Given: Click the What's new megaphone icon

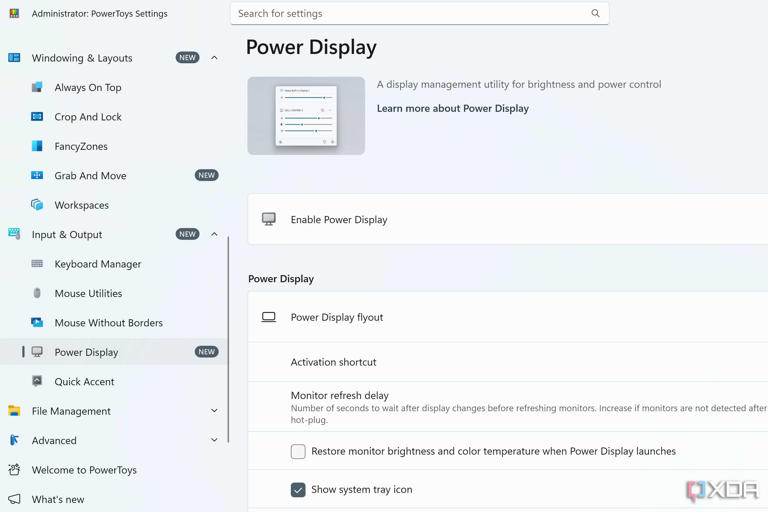Looking at the screenshot, I should [x=14, y=499].
